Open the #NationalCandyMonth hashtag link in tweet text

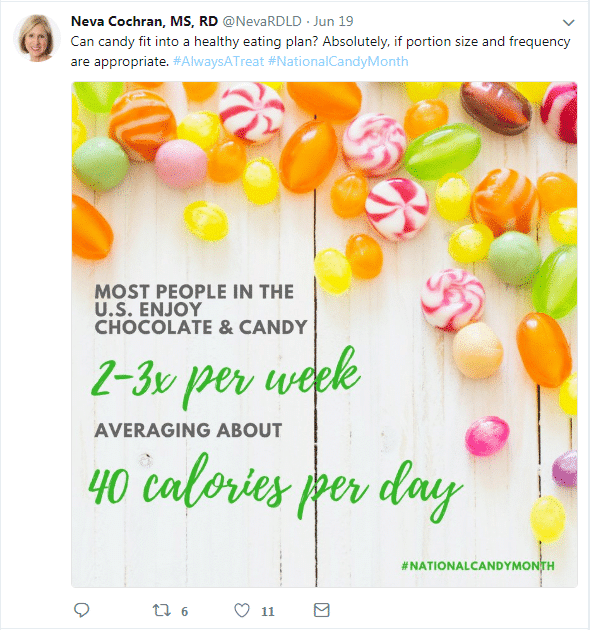tap(338, 61)
